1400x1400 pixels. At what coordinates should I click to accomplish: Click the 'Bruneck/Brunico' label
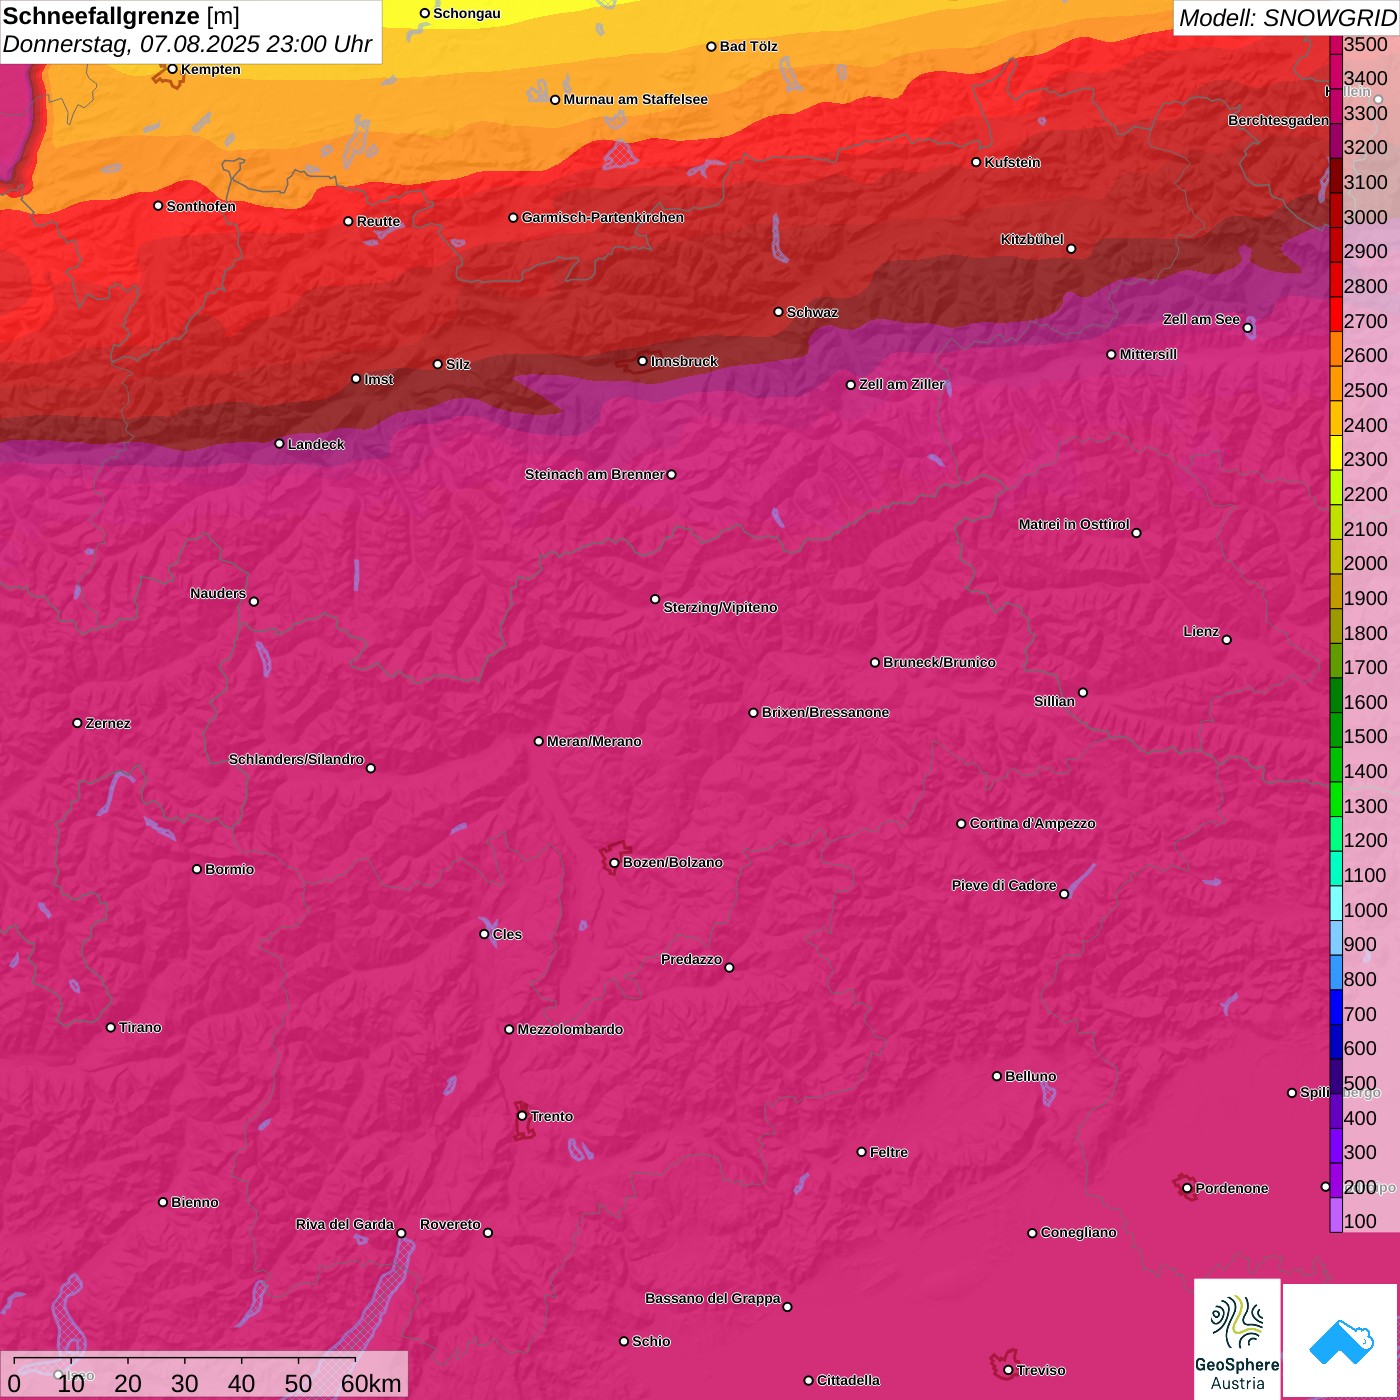pyautogui.click(x=939, y=662)
